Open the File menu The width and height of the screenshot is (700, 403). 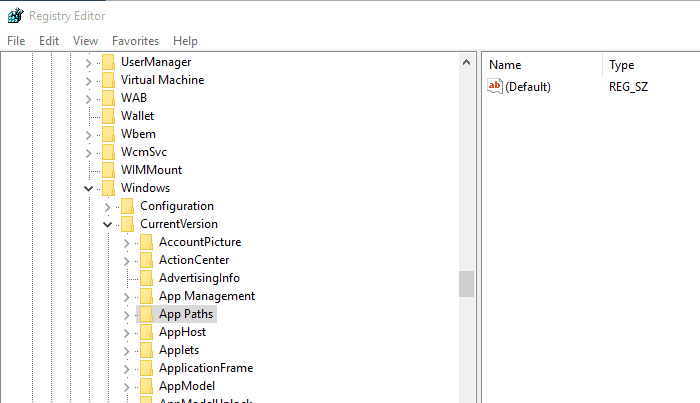tap(16, 41)
